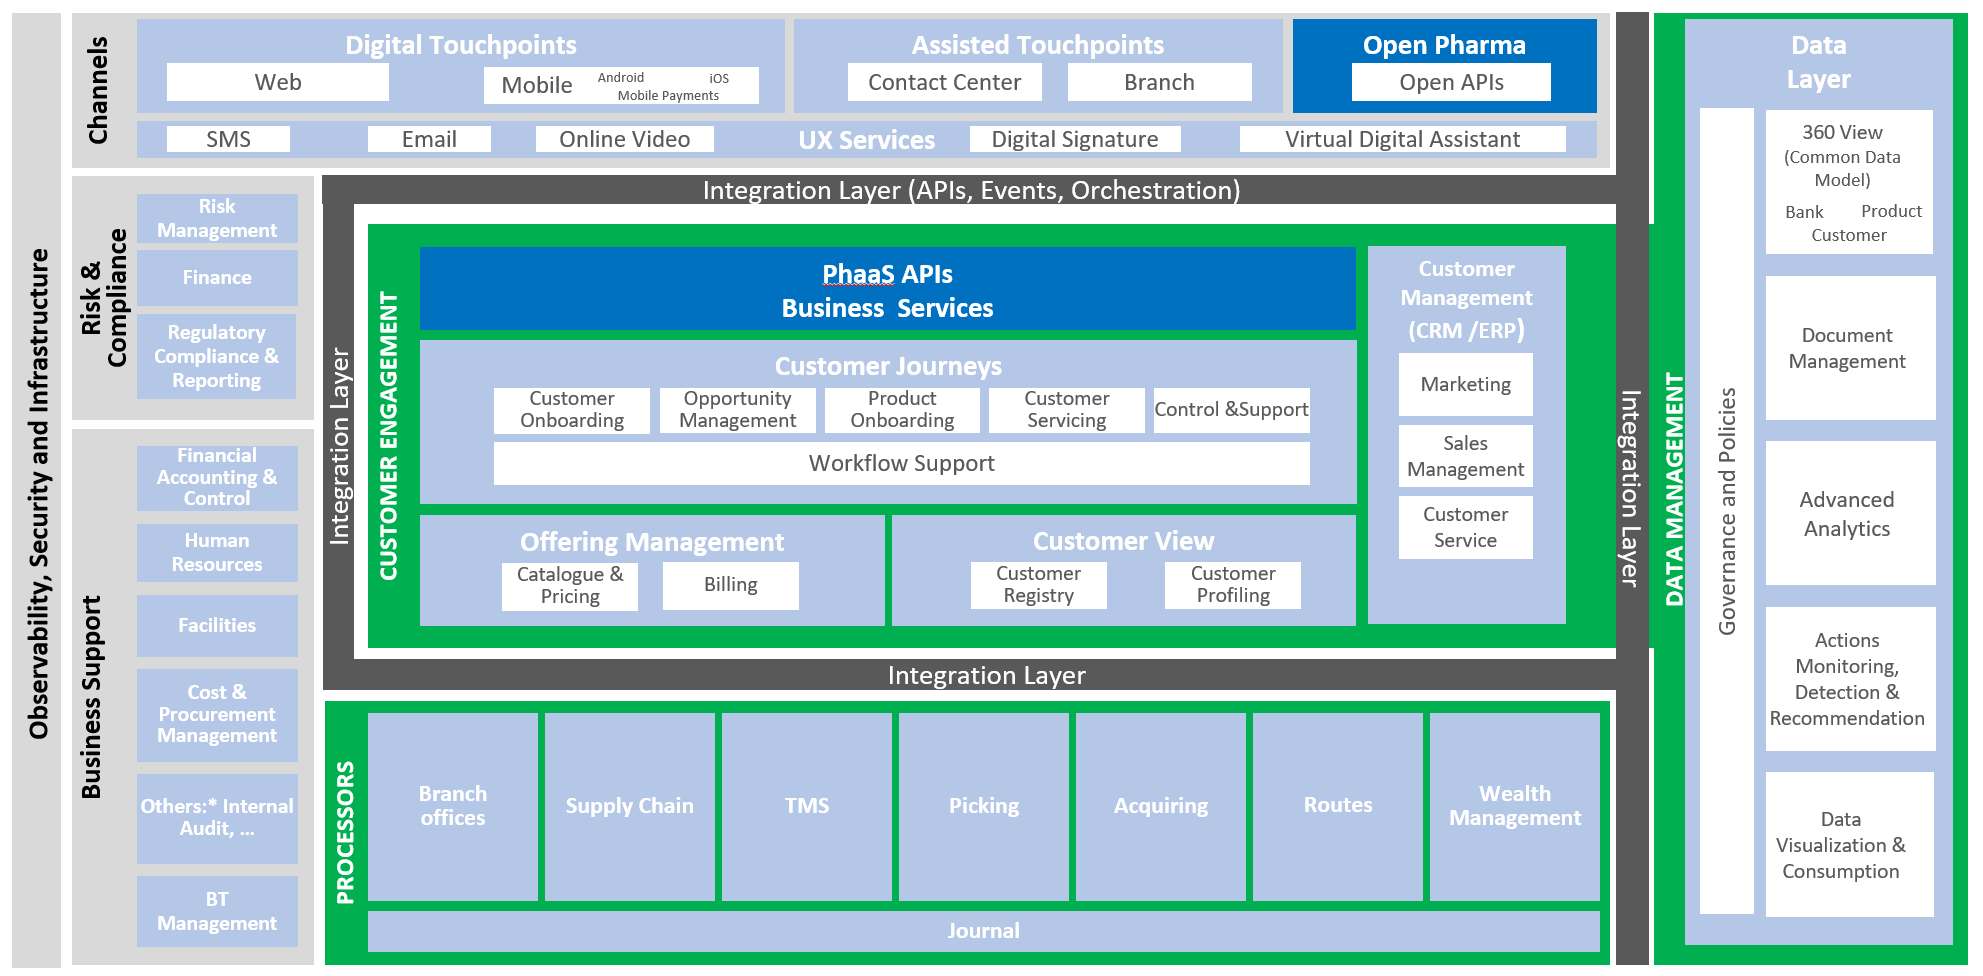The image size is (1983, 976).
Task: Switch to the Open Pharma tab
Action: (1444, 45)
